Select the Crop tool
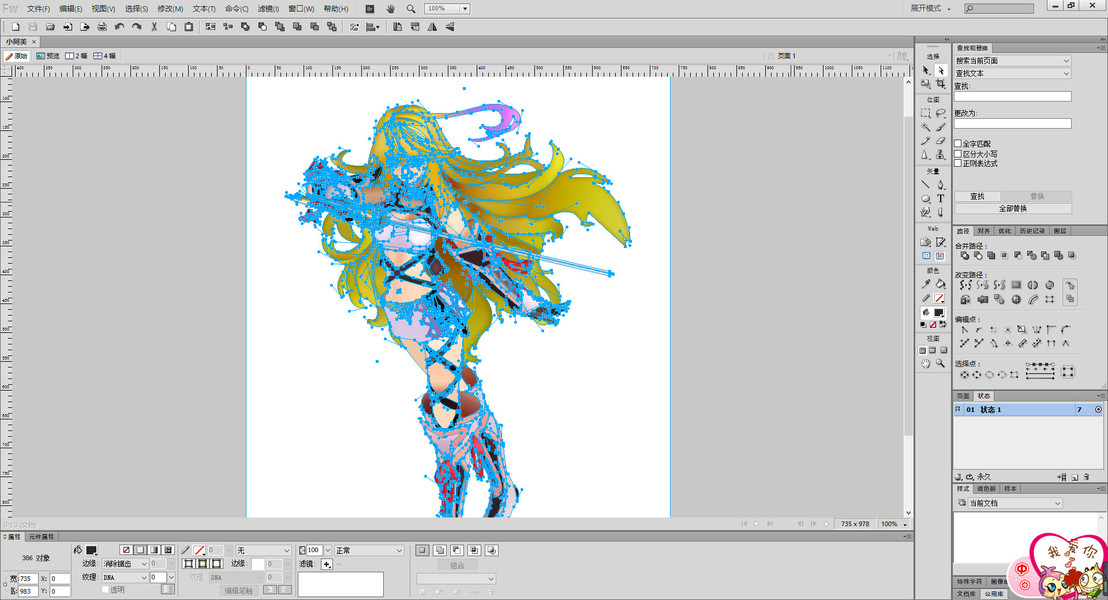The width and height of the screenshot is (1108, 600). (x=941, y=84)
